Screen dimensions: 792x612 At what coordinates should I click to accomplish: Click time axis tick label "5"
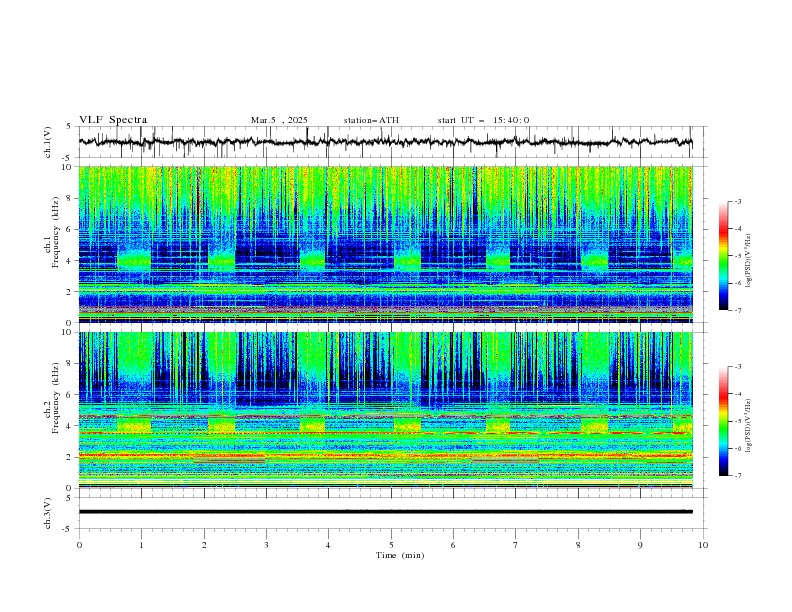click(391, 545)
